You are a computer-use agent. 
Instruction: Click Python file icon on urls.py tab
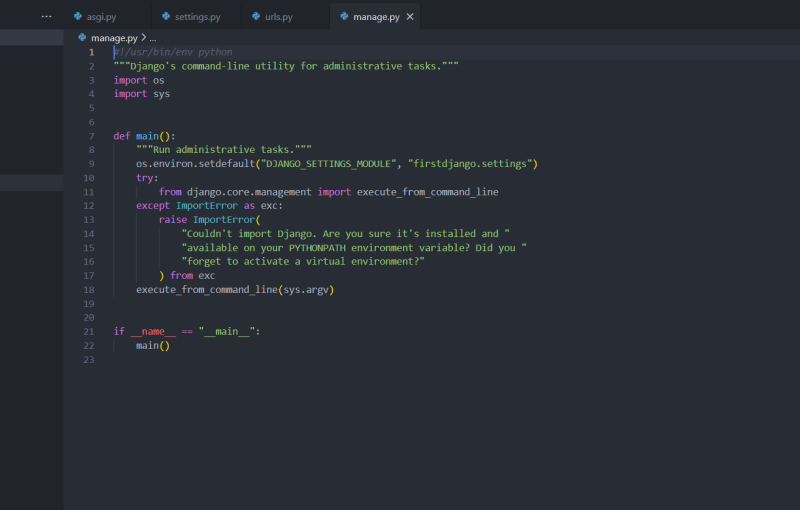(256, 16)
